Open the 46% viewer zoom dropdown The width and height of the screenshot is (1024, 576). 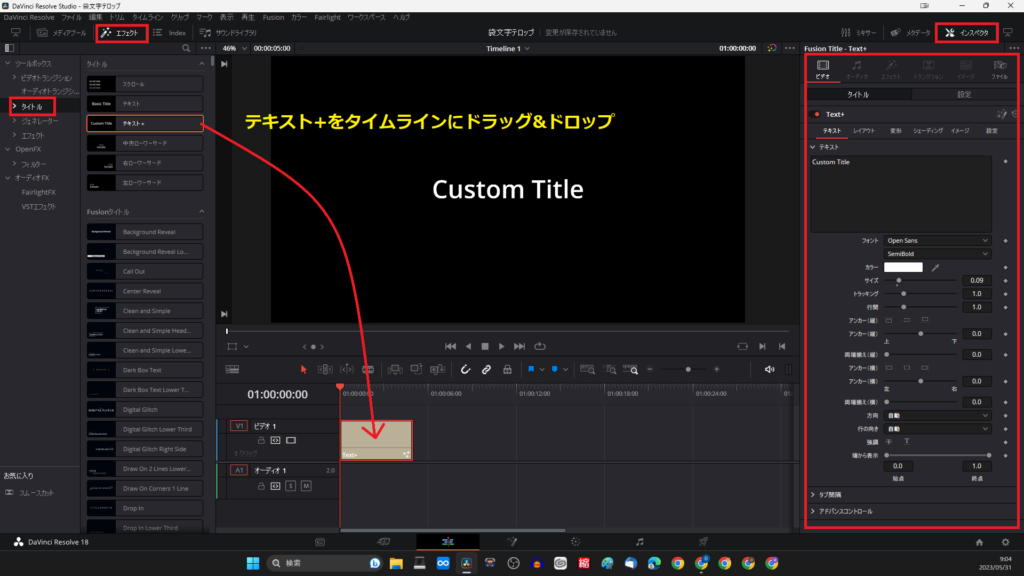coord(234,48)
